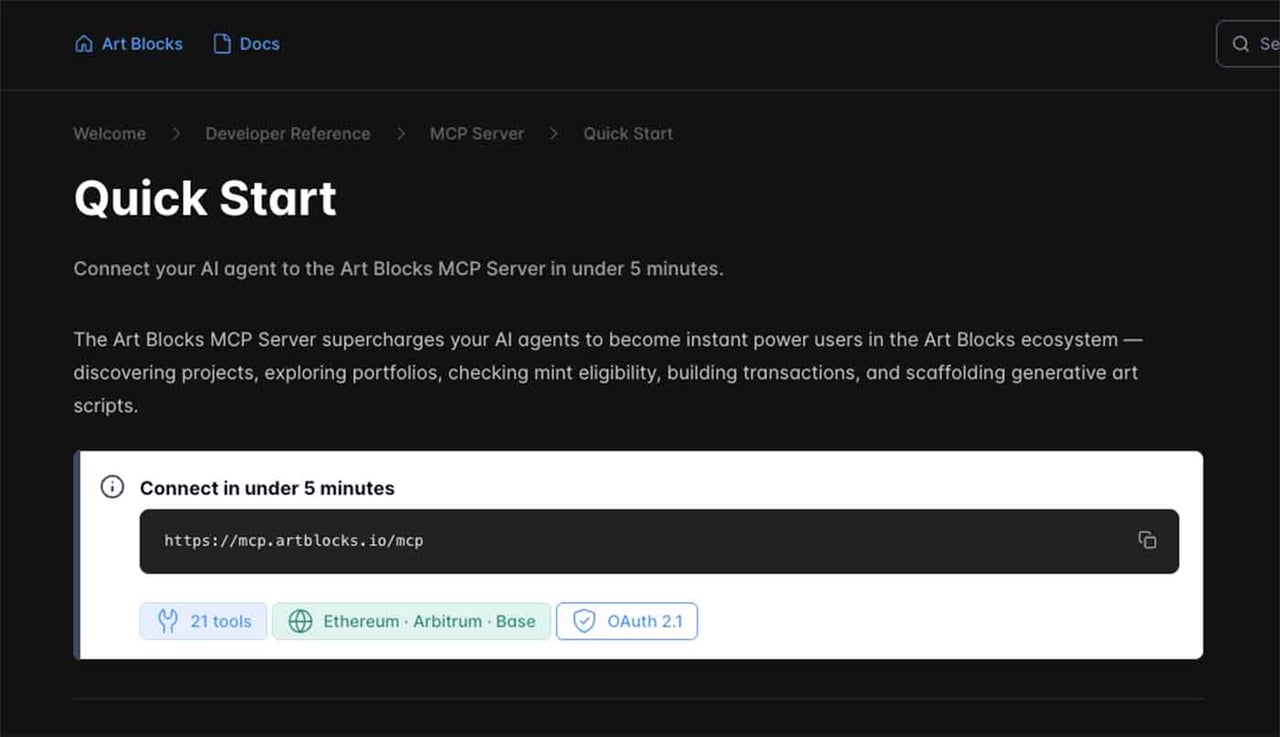Screen dimensions: 1280x737
Task: Click the 21 tools badge
Action: click(203, 621)
